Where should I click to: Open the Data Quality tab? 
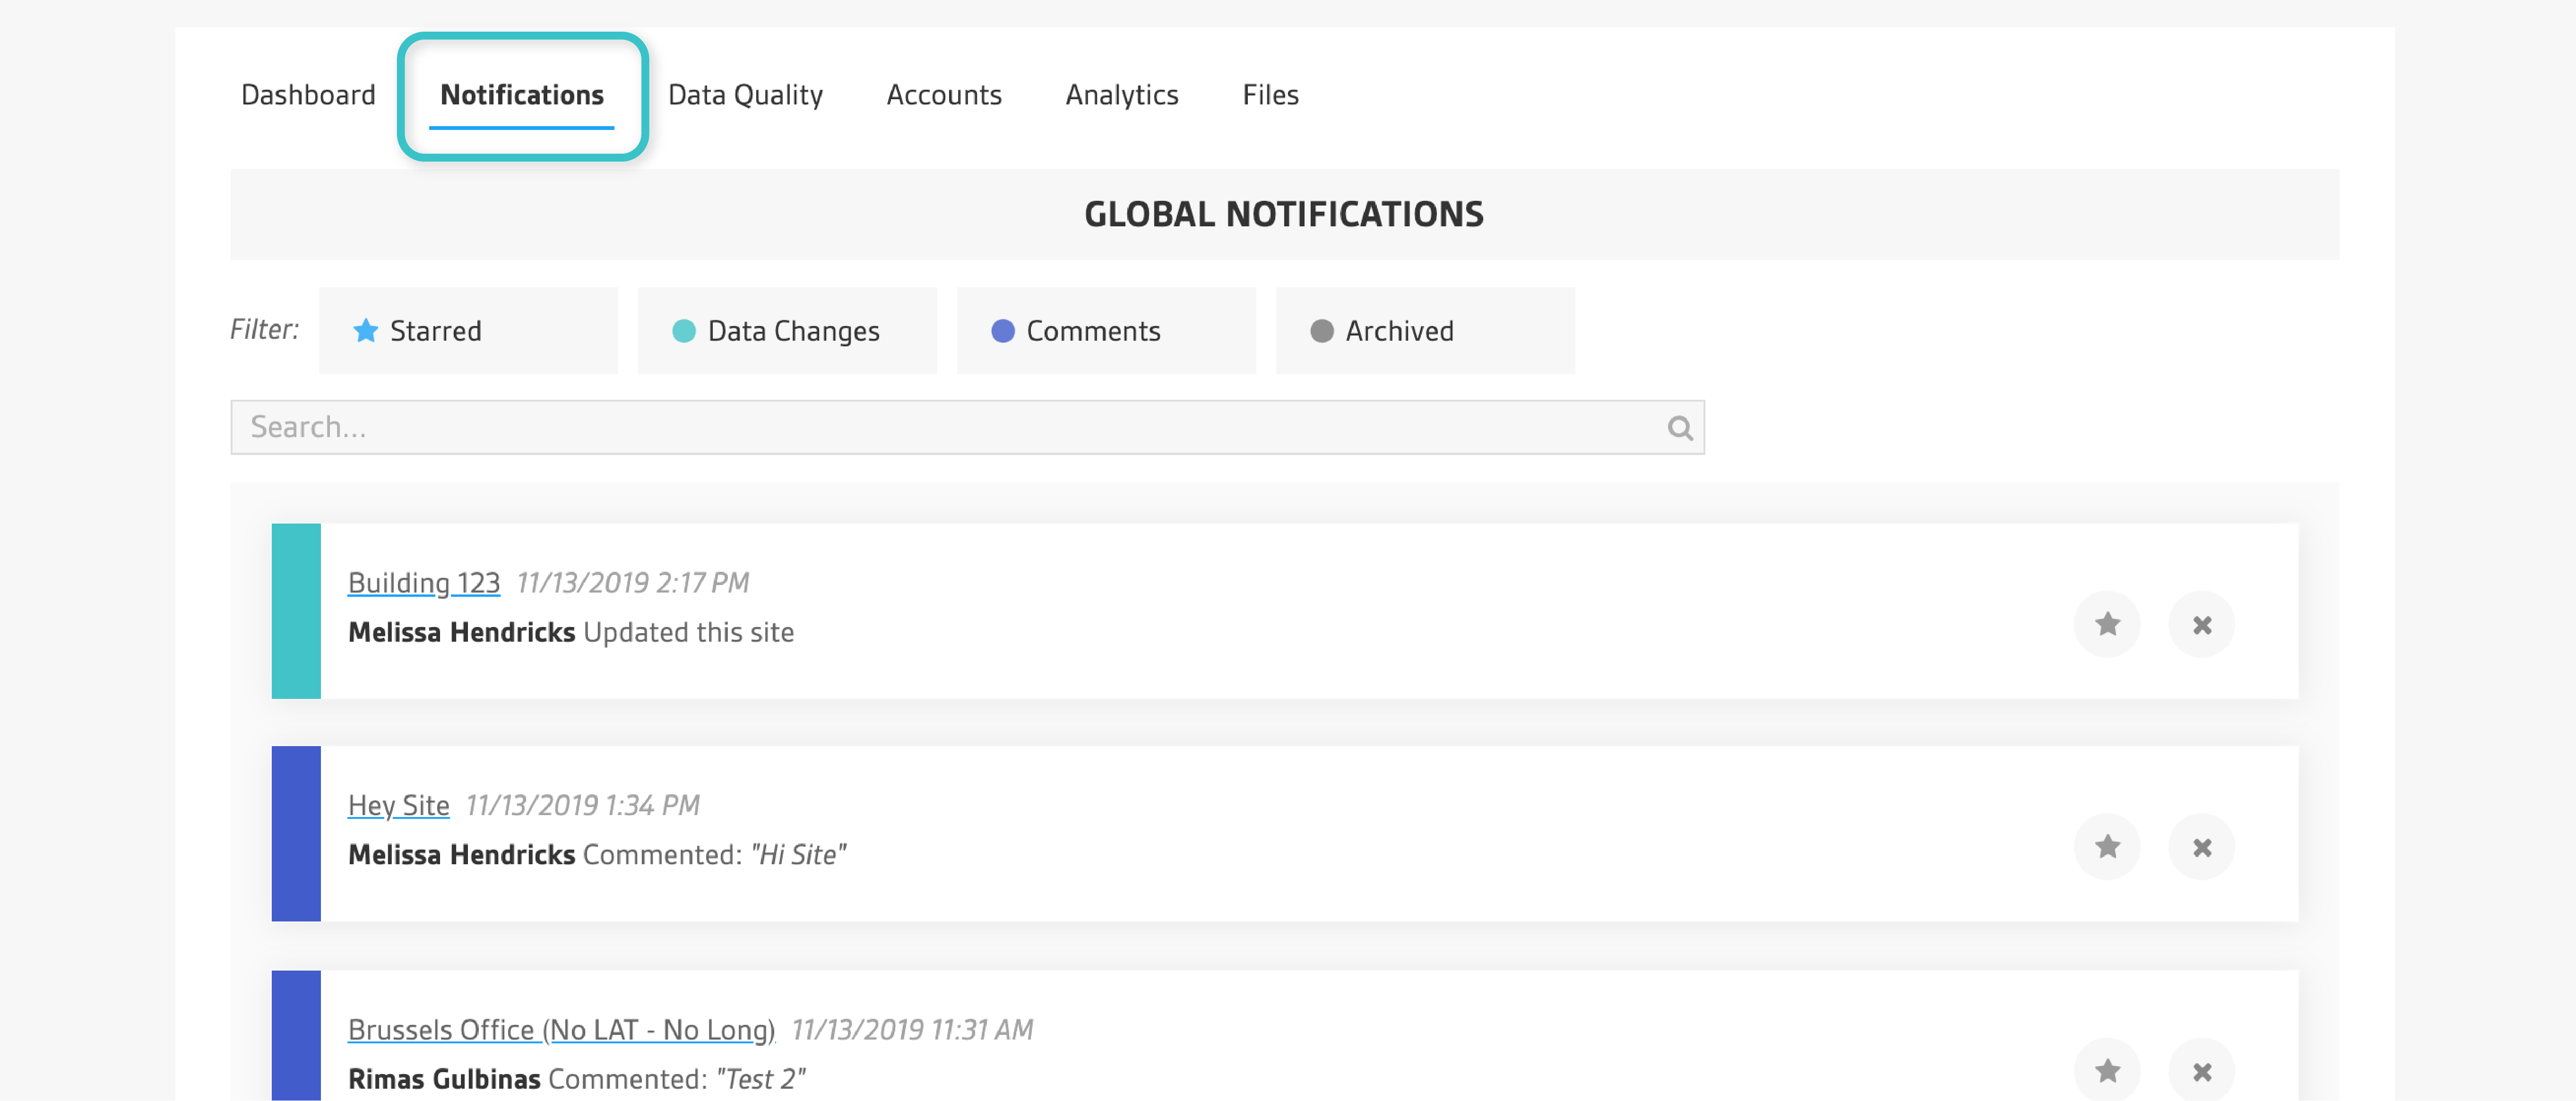coord(745,94)
